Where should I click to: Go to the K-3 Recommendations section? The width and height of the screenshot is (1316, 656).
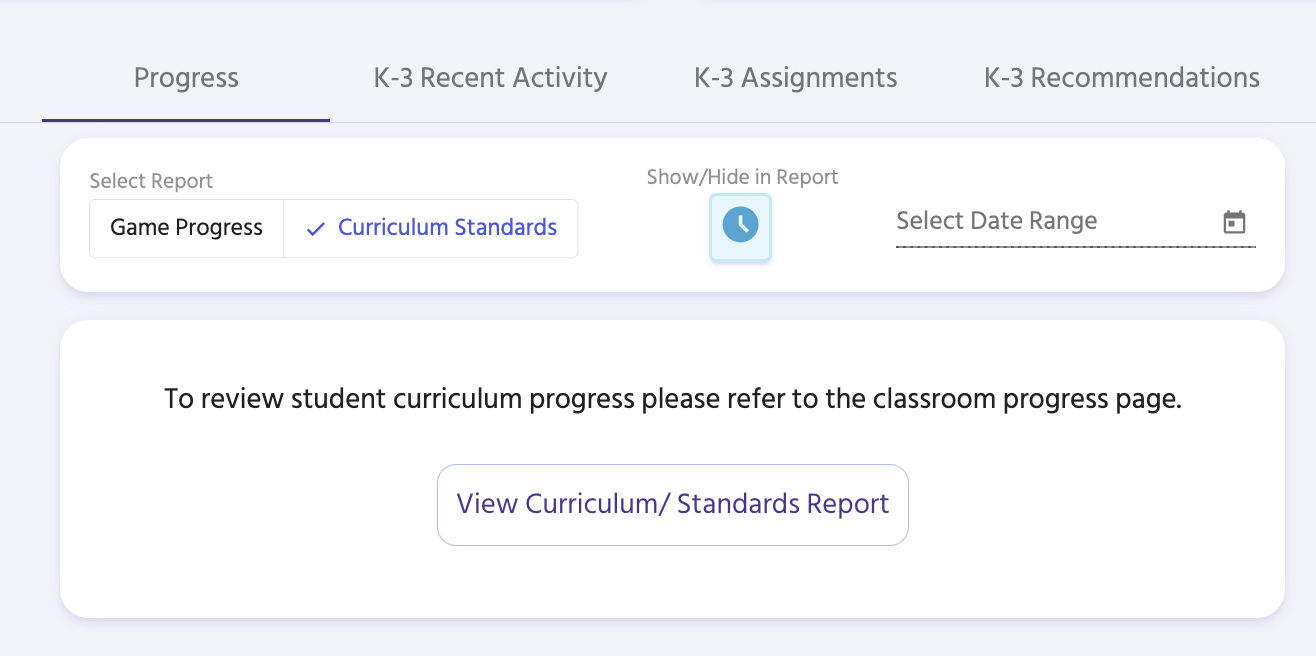(x=1120, y=77)
